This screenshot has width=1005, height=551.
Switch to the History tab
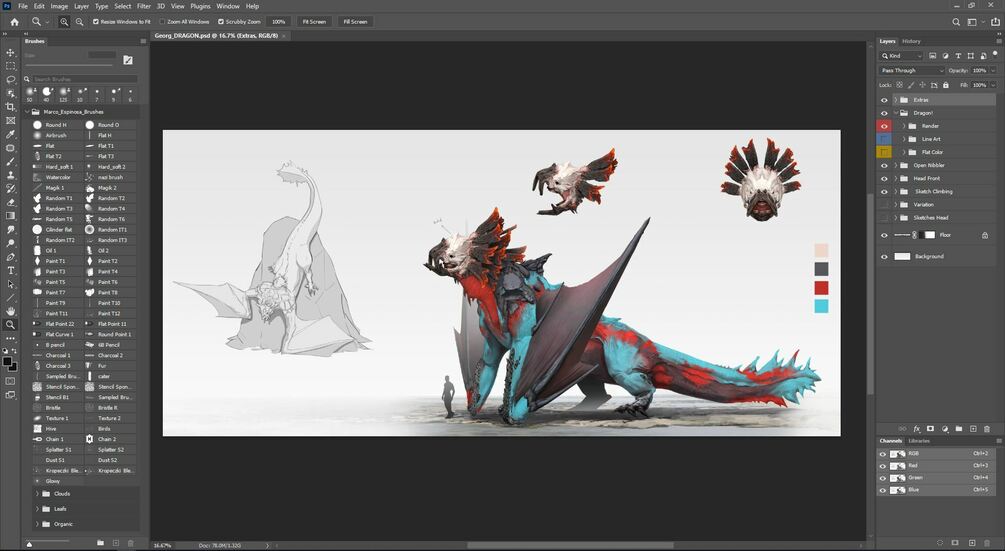911,41
